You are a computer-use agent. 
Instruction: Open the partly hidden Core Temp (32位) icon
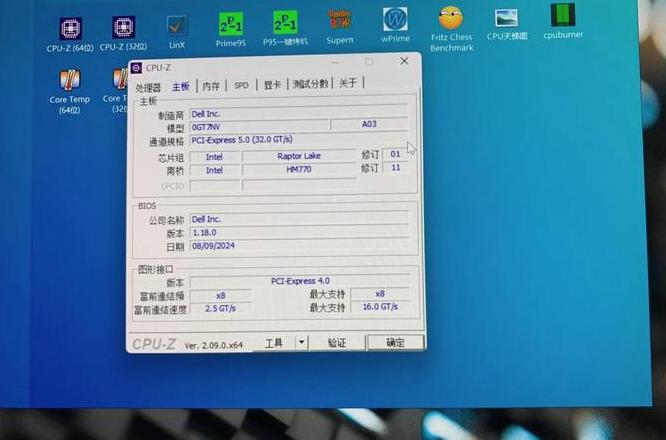point(116,90)
